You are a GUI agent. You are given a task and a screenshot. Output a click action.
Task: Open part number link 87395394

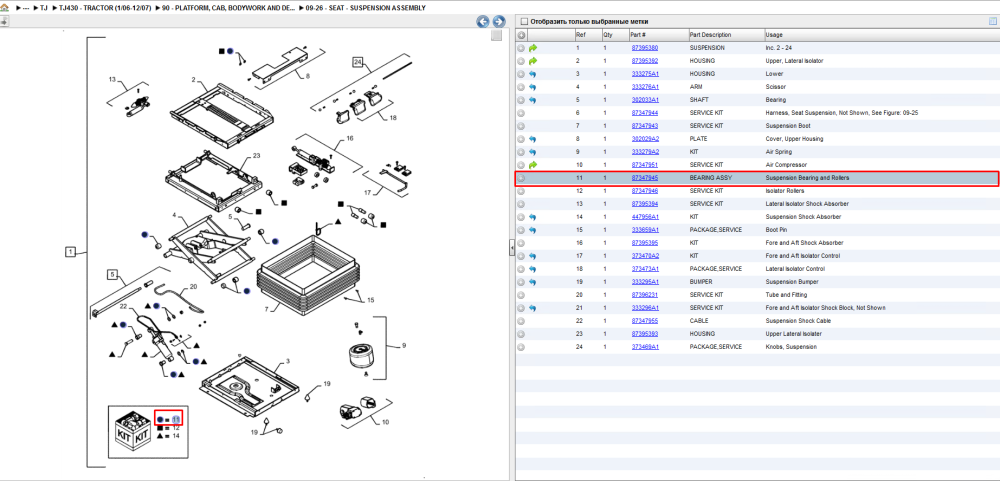click(x=645, y=204)
